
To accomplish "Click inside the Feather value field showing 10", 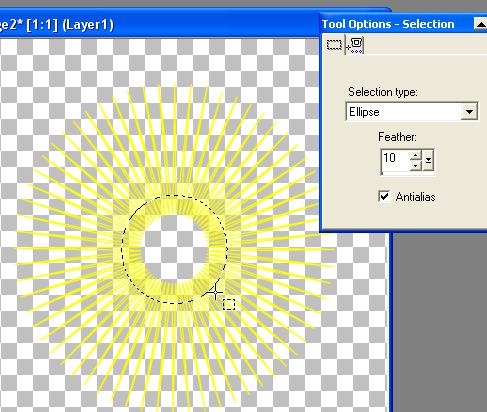I will pos(395,160).
